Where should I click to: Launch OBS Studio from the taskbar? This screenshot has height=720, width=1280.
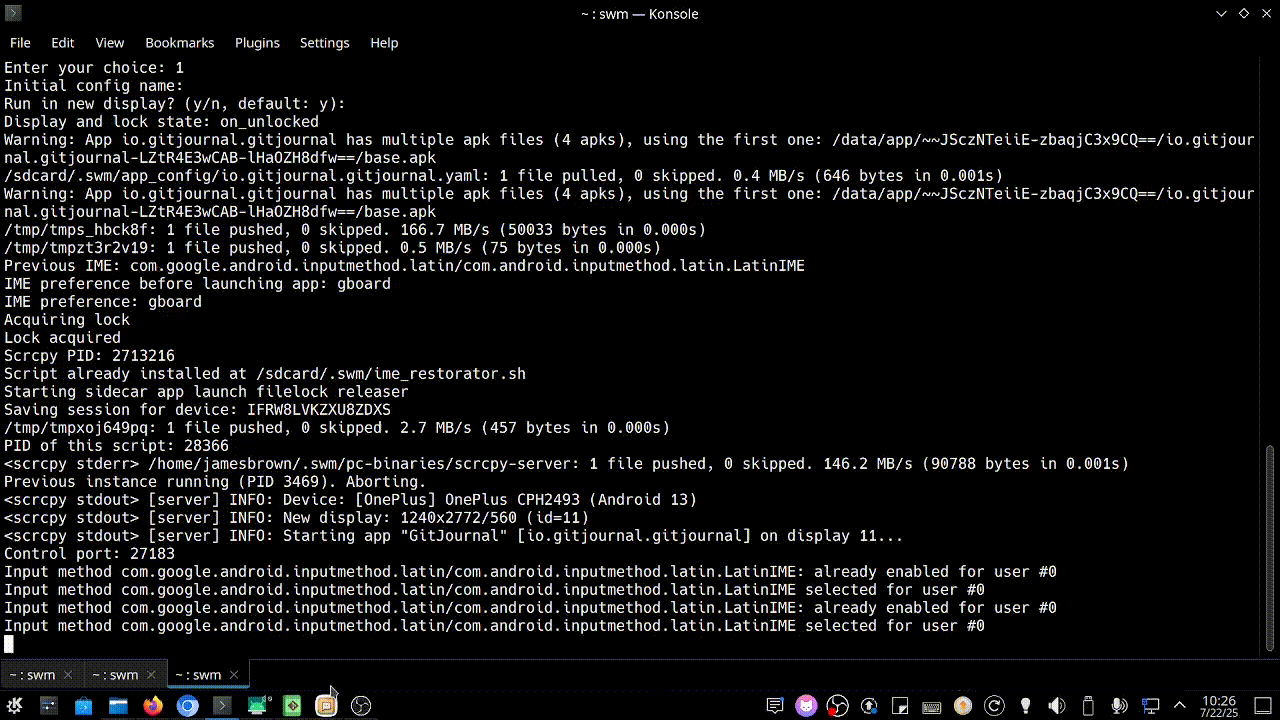click(x=361, y=706)
